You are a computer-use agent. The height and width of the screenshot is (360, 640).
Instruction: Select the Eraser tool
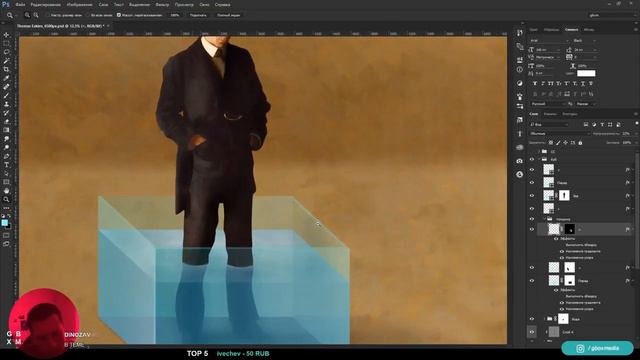tap(6, 122)
